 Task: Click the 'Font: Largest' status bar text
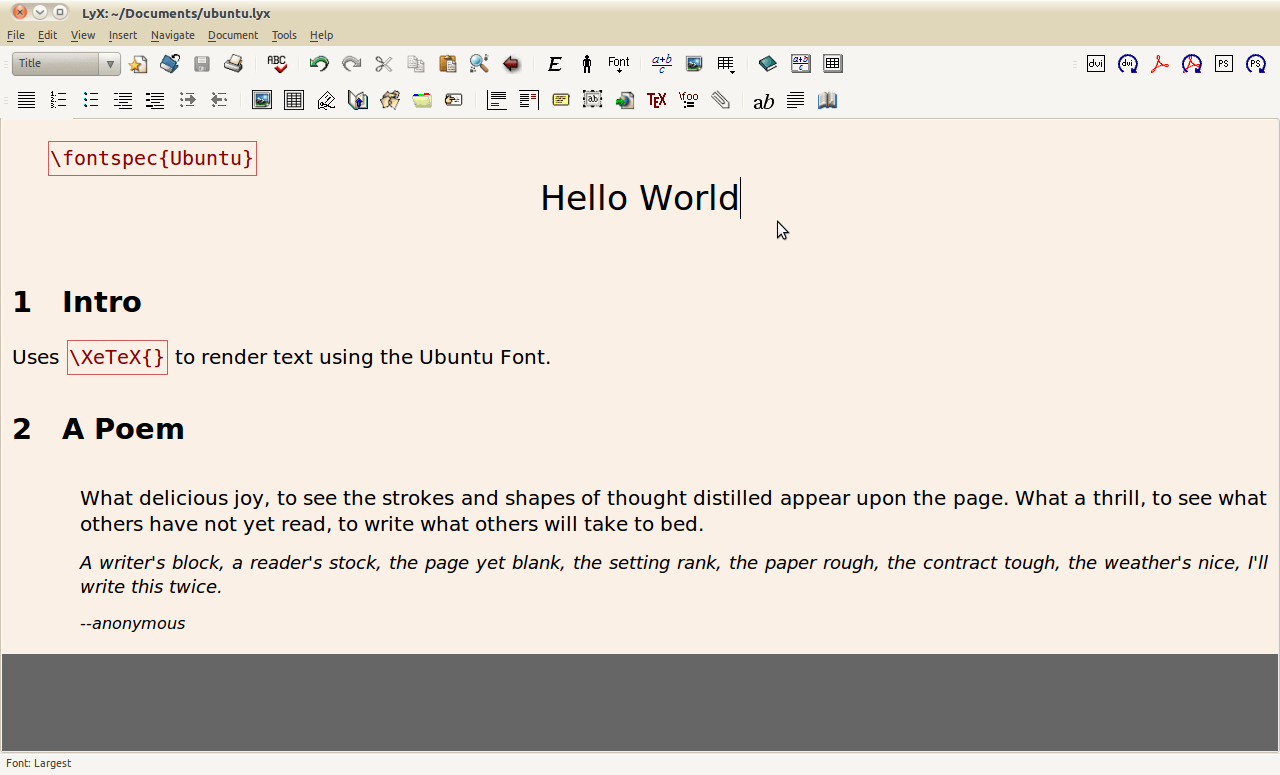coord(38,763)
